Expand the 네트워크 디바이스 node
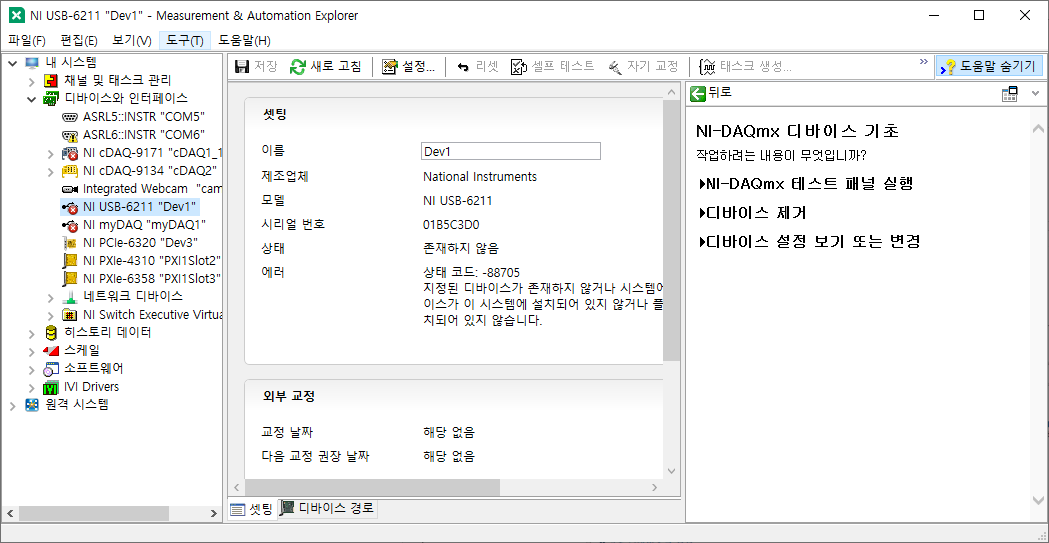1049x543 pixels. pos(50,297)
